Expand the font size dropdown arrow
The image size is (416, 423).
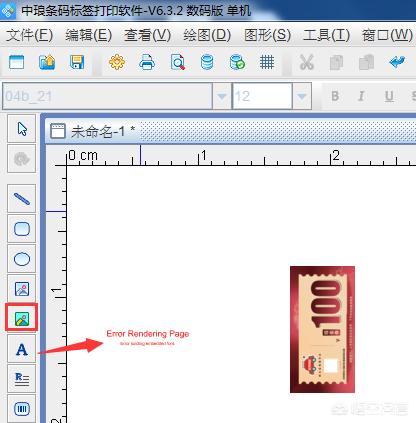pyautogui.click(x=302, y=96)
